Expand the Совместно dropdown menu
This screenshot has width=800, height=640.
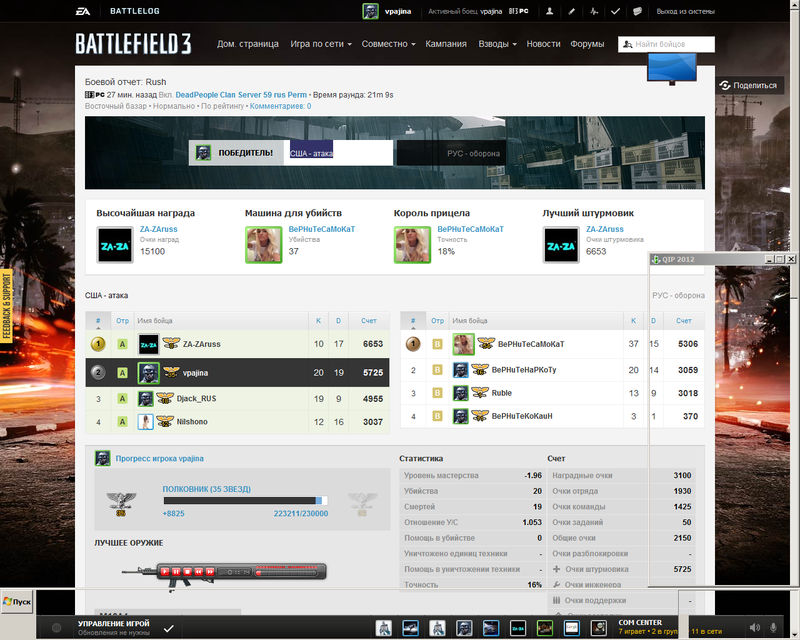click(x=388, y=44)
